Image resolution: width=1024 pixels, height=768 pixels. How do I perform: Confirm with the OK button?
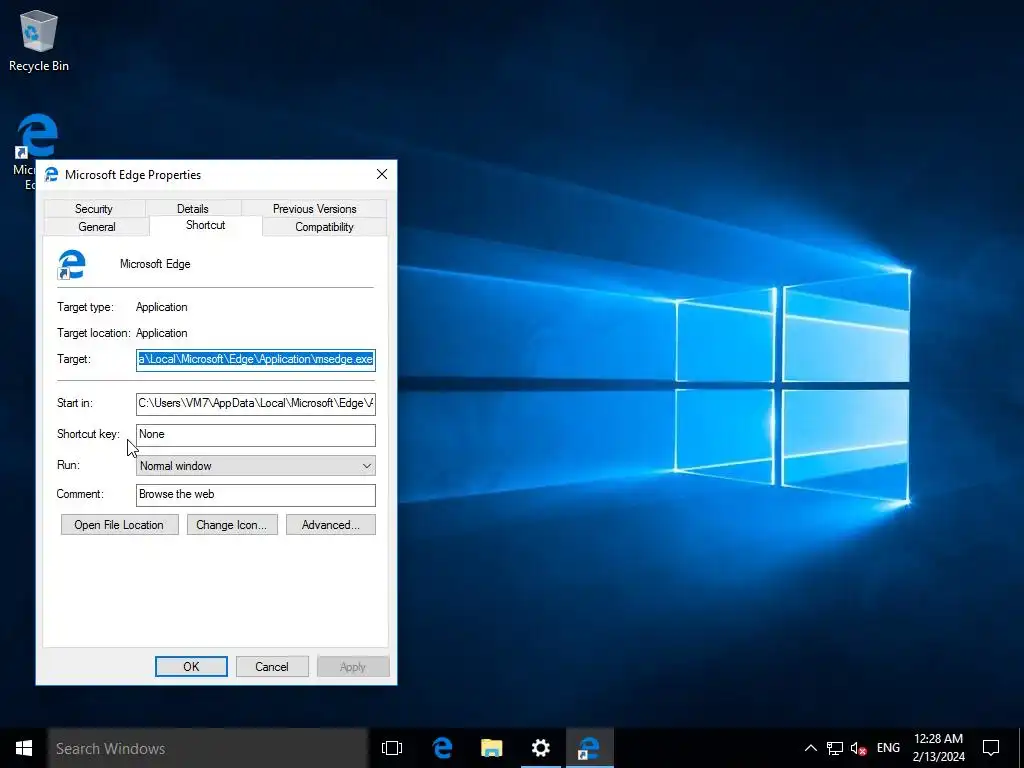pos(191,667)
